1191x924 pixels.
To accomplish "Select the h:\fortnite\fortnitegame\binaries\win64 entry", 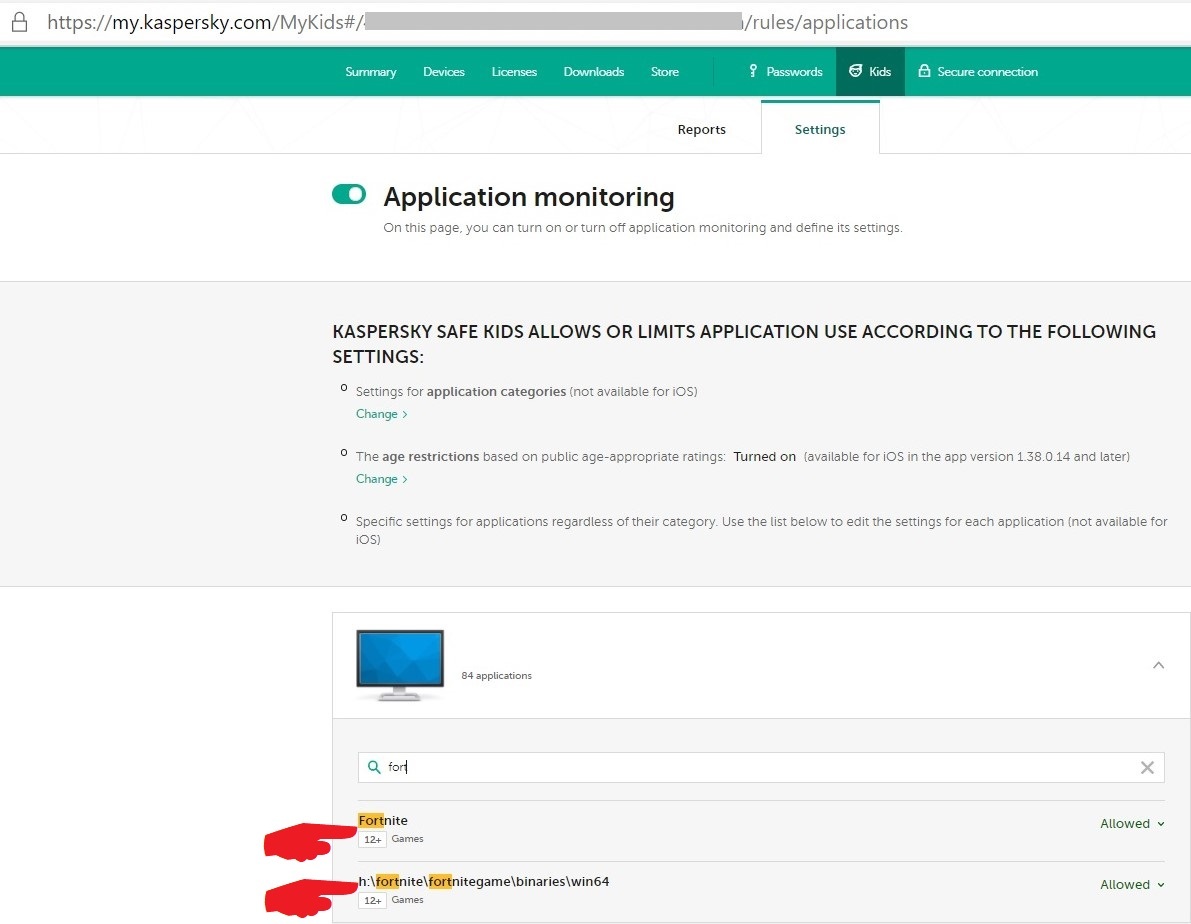I will point(484,881).
